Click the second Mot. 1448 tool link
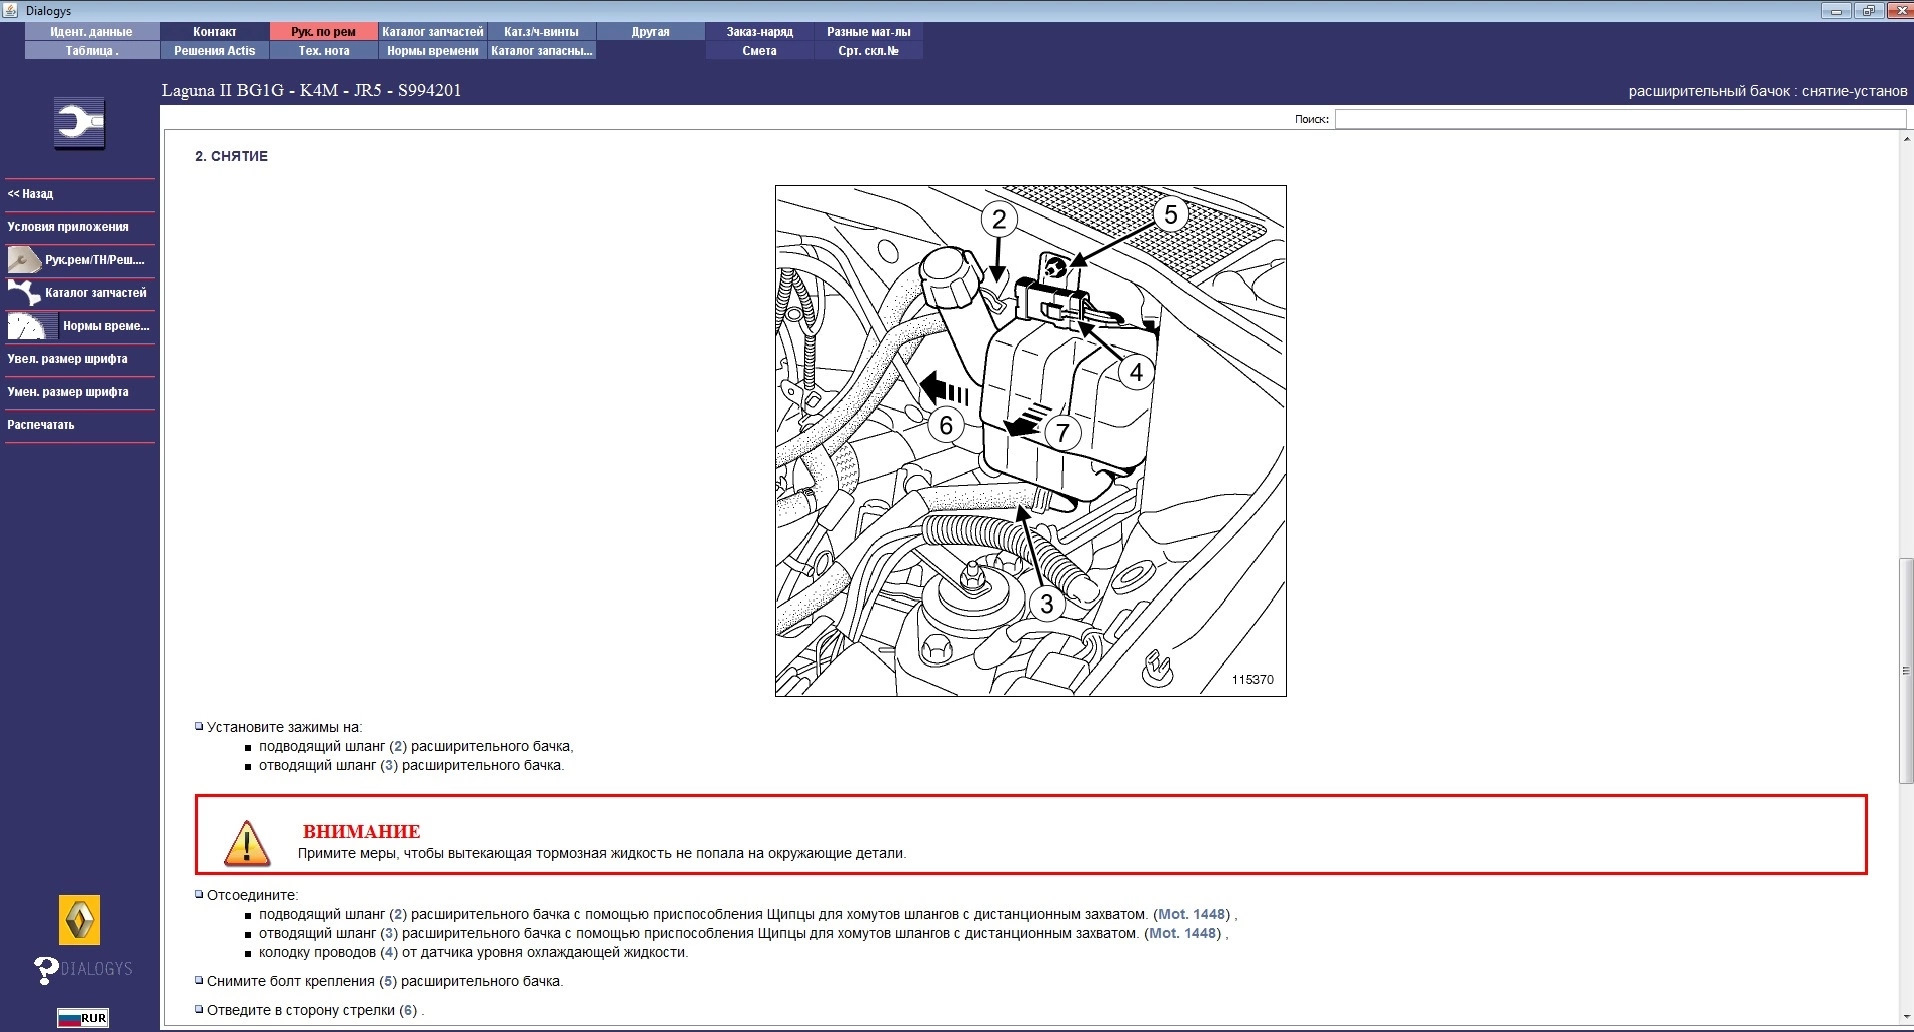Screen dimensions: 1914x1032 (x=1183, y=933)
